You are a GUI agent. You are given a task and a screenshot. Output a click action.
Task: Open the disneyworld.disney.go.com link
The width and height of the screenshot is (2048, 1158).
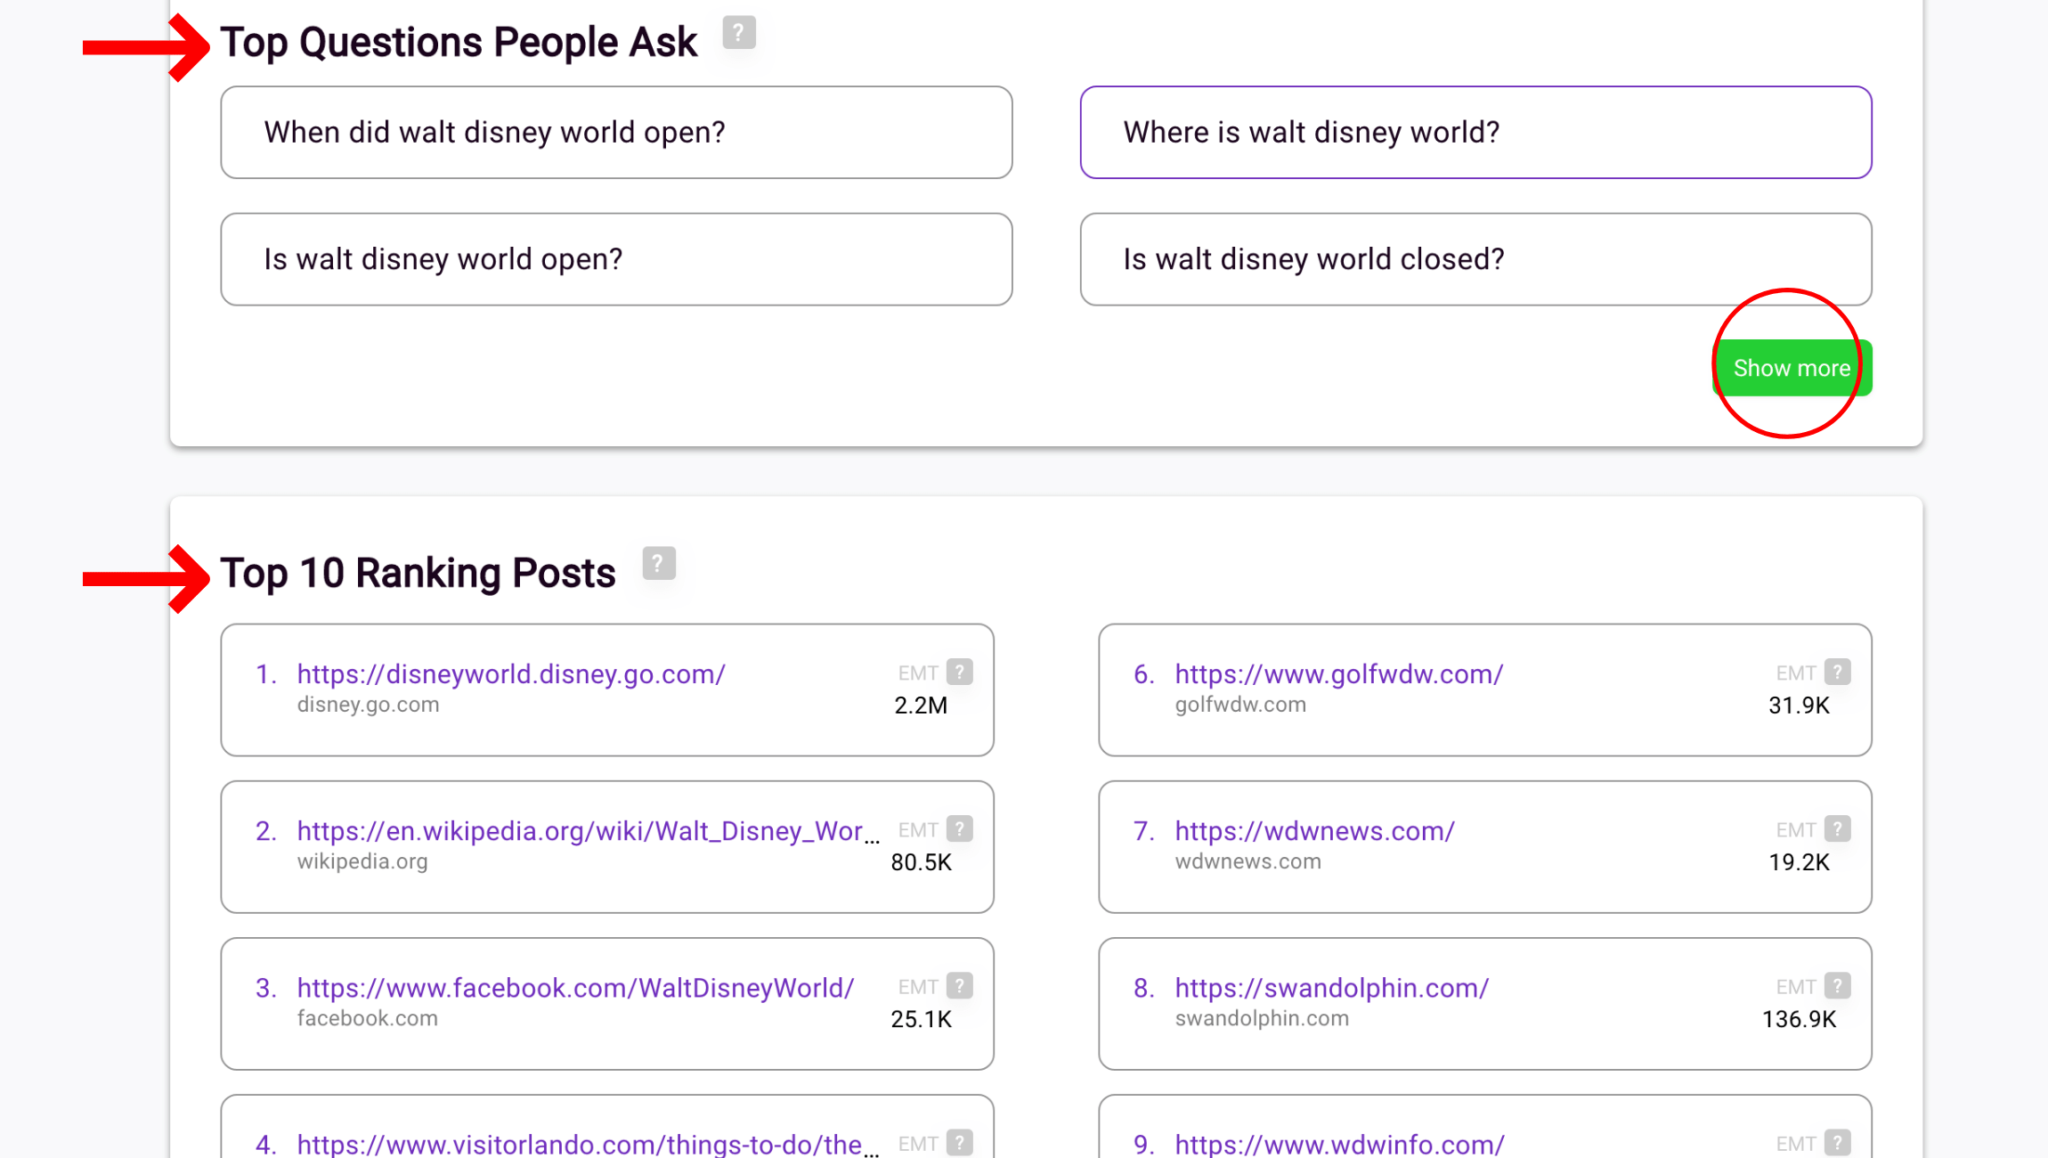[510, 674]
